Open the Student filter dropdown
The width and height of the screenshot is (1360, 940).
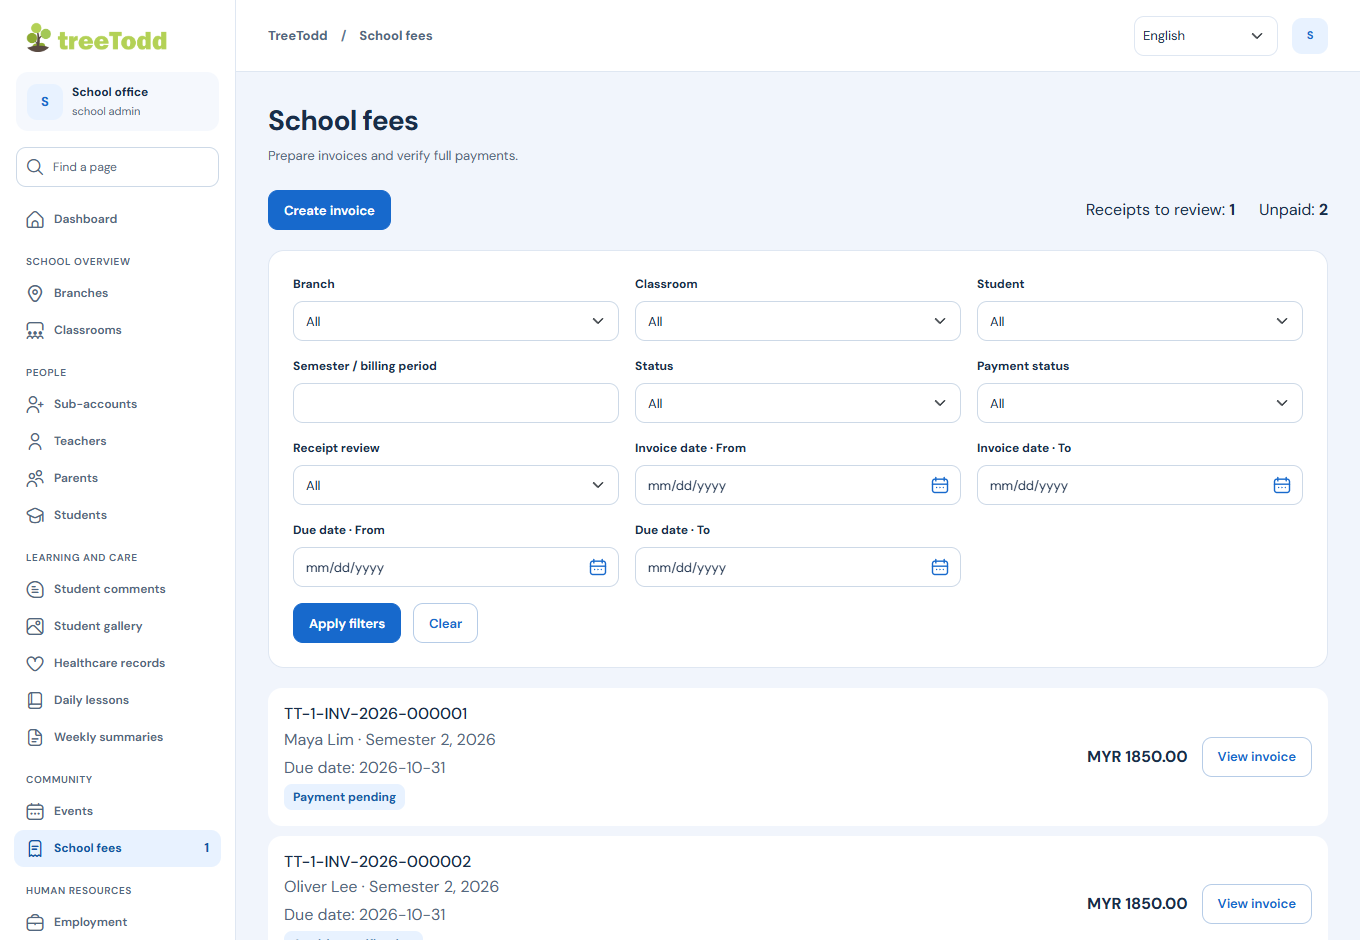1140,321
